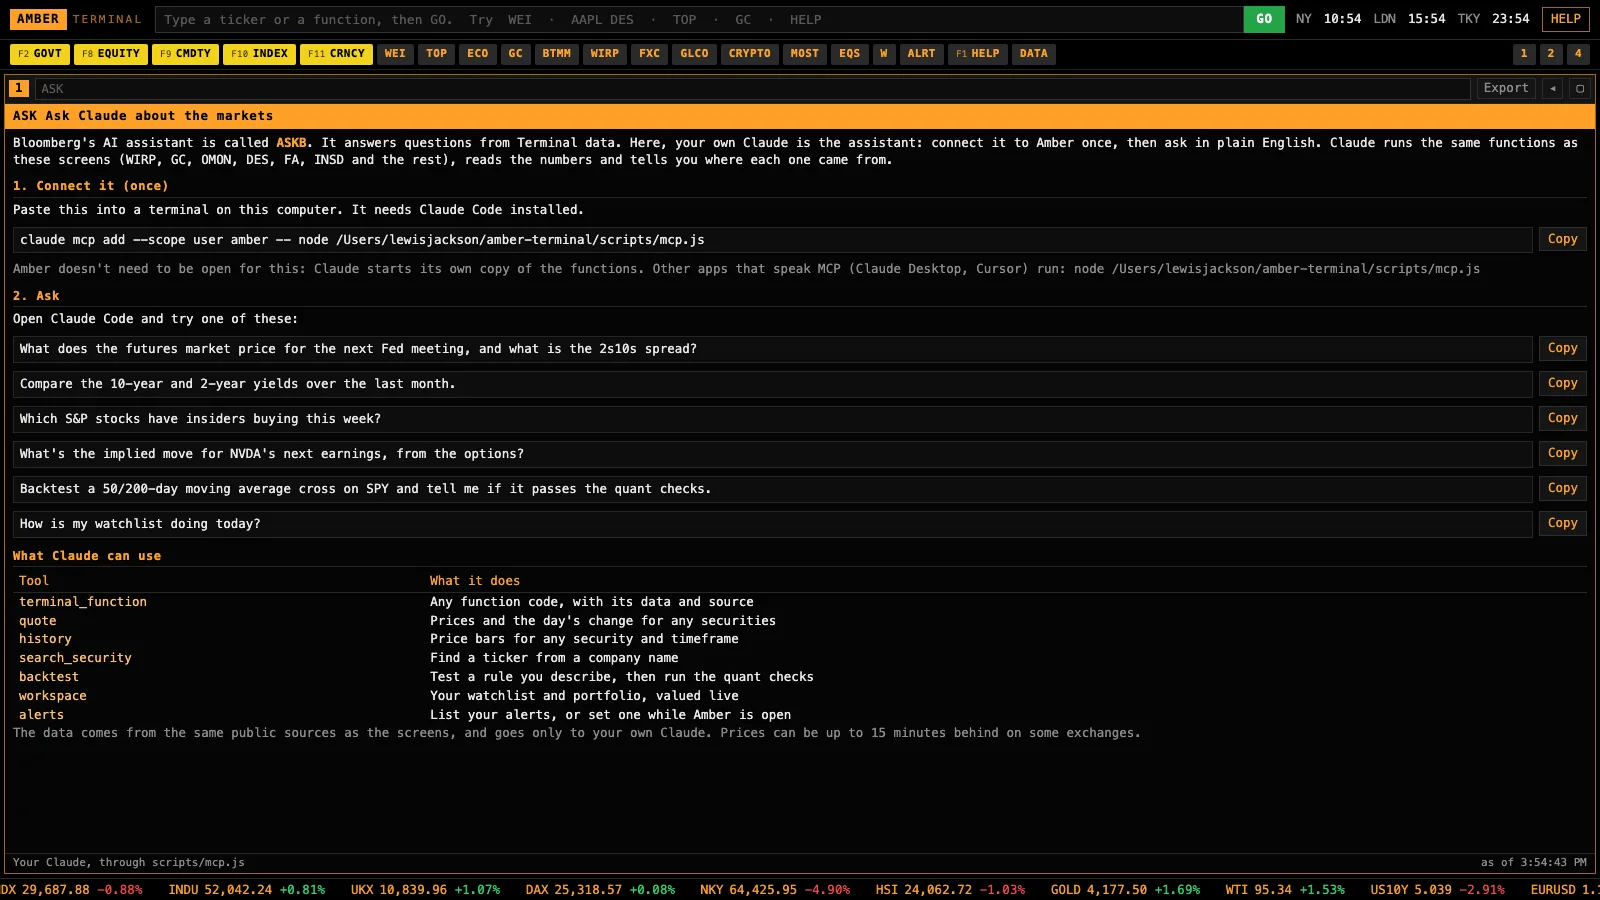Open the MOST shortcut
Viewport: 1600px width, 900px height.
(804, 54)
